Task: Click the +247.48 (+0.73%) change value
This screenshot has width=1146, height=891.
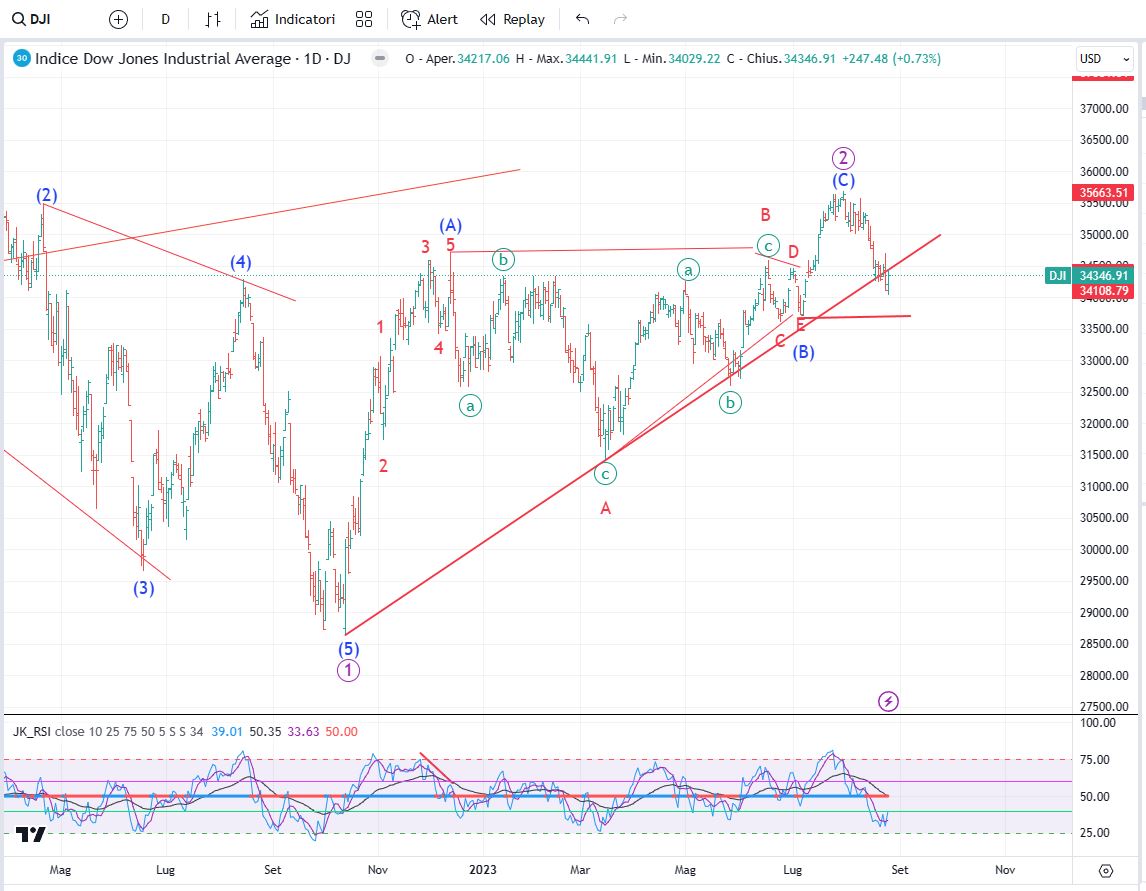Action: (x=892, y=58)
